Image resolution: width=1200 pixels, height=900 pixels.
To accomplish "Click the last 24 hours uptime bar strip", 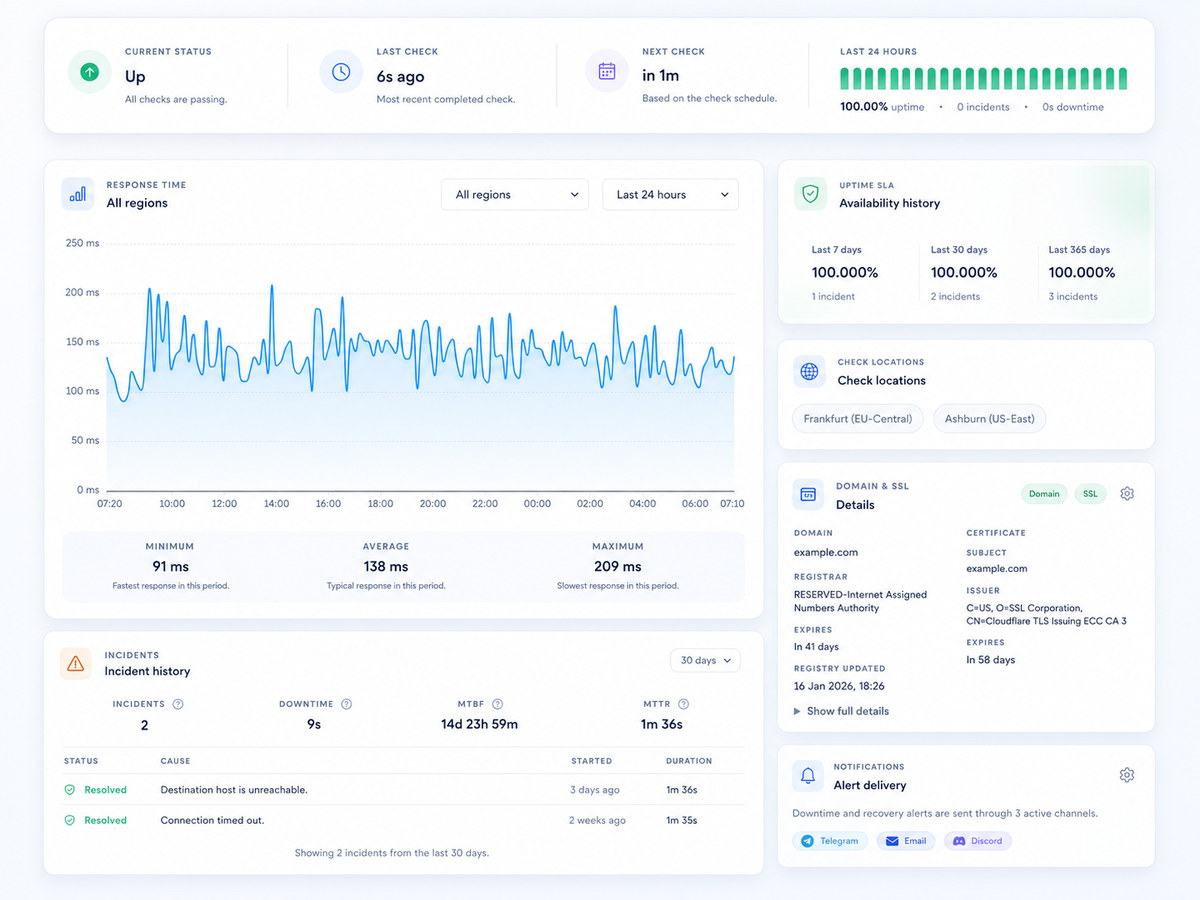I will click(x=984, y=79).
